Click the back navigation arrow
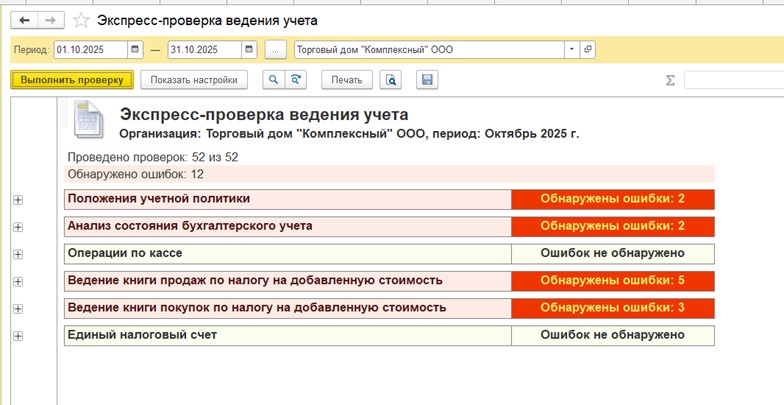This screenshot has height=405, width=784. (24, 20)
